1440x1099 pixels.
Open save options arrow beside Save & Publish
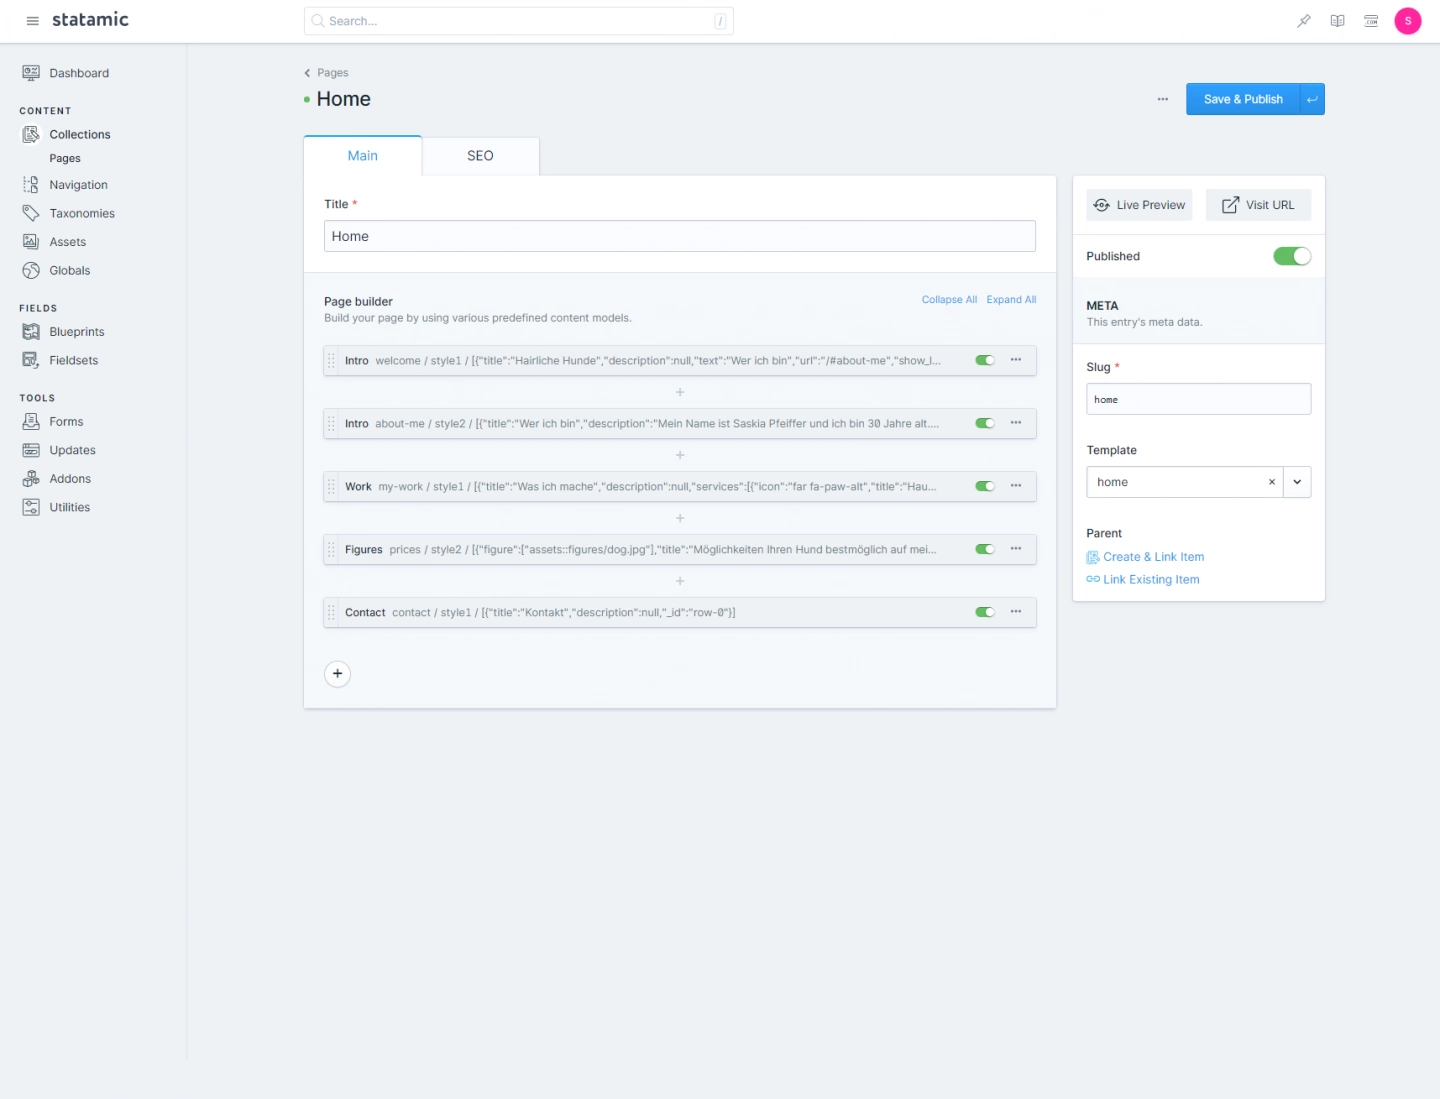1312,99
